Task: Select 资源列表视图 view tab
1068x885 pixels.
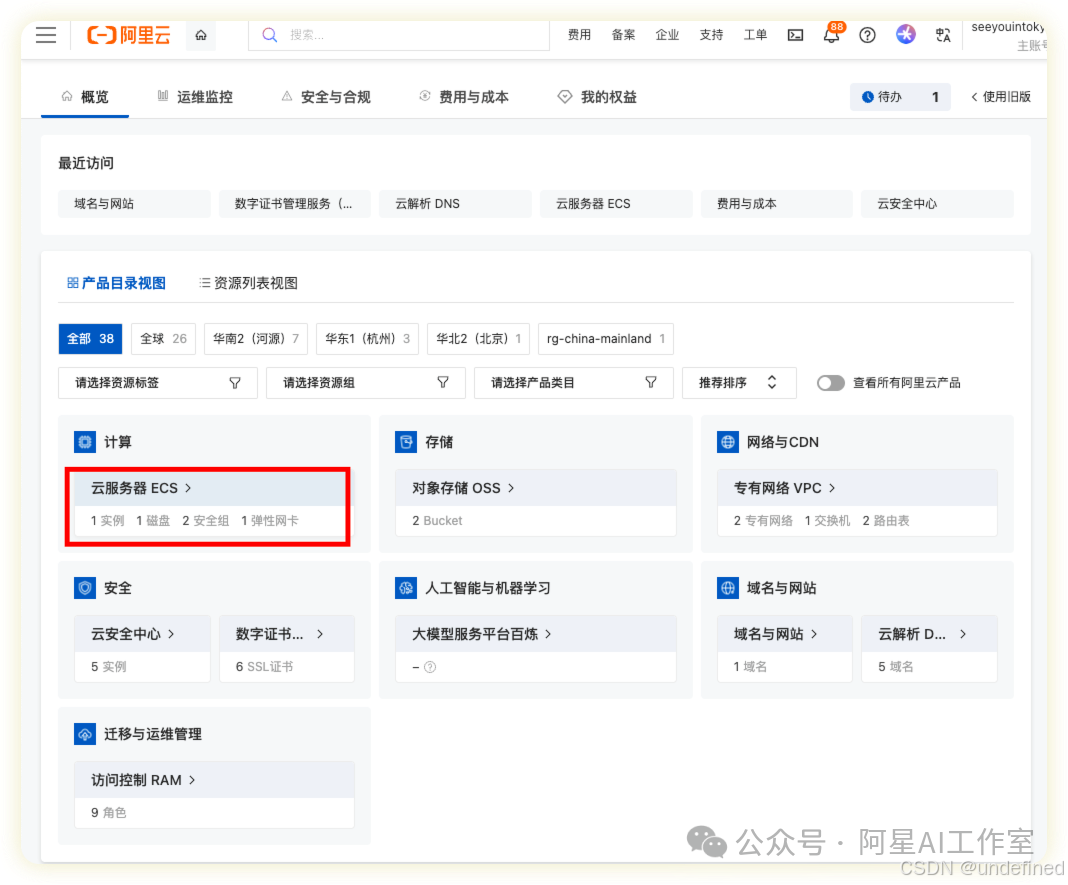Action: [248, 283]
